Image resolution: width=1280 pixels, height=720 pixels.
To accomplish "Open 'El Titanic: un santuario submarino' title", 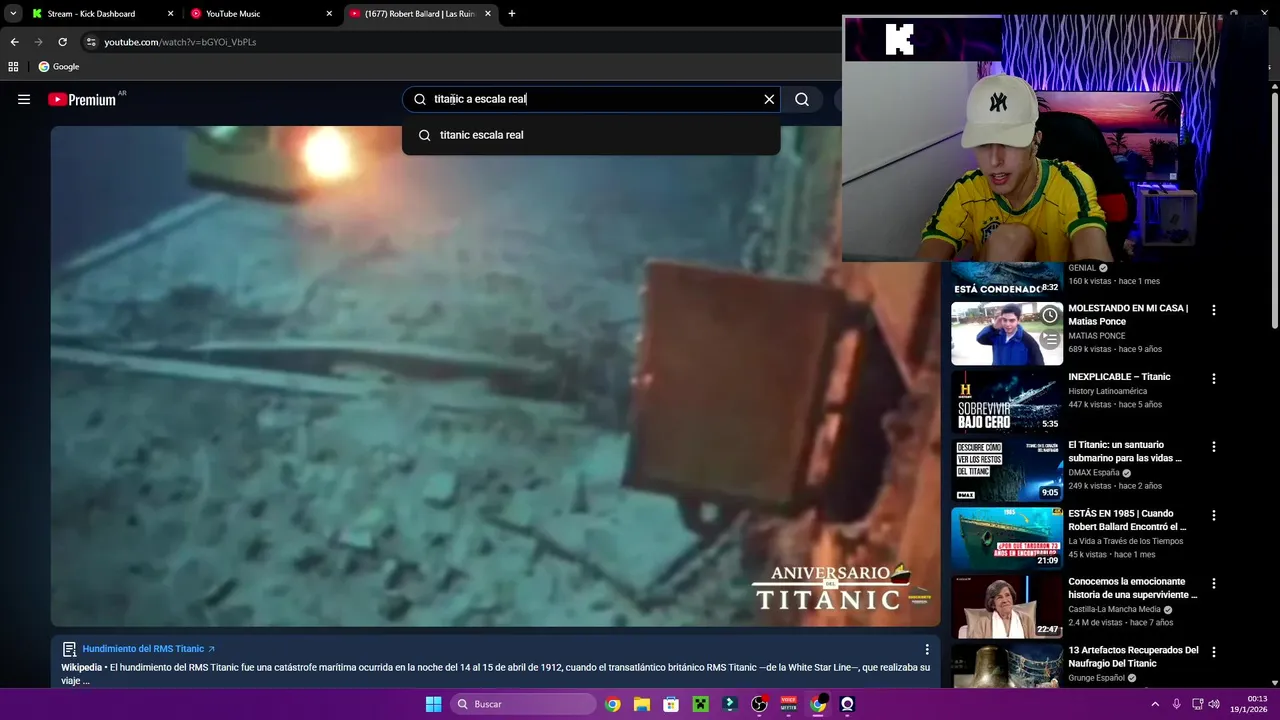I will pyautogui.click(x=1125, y=452).
